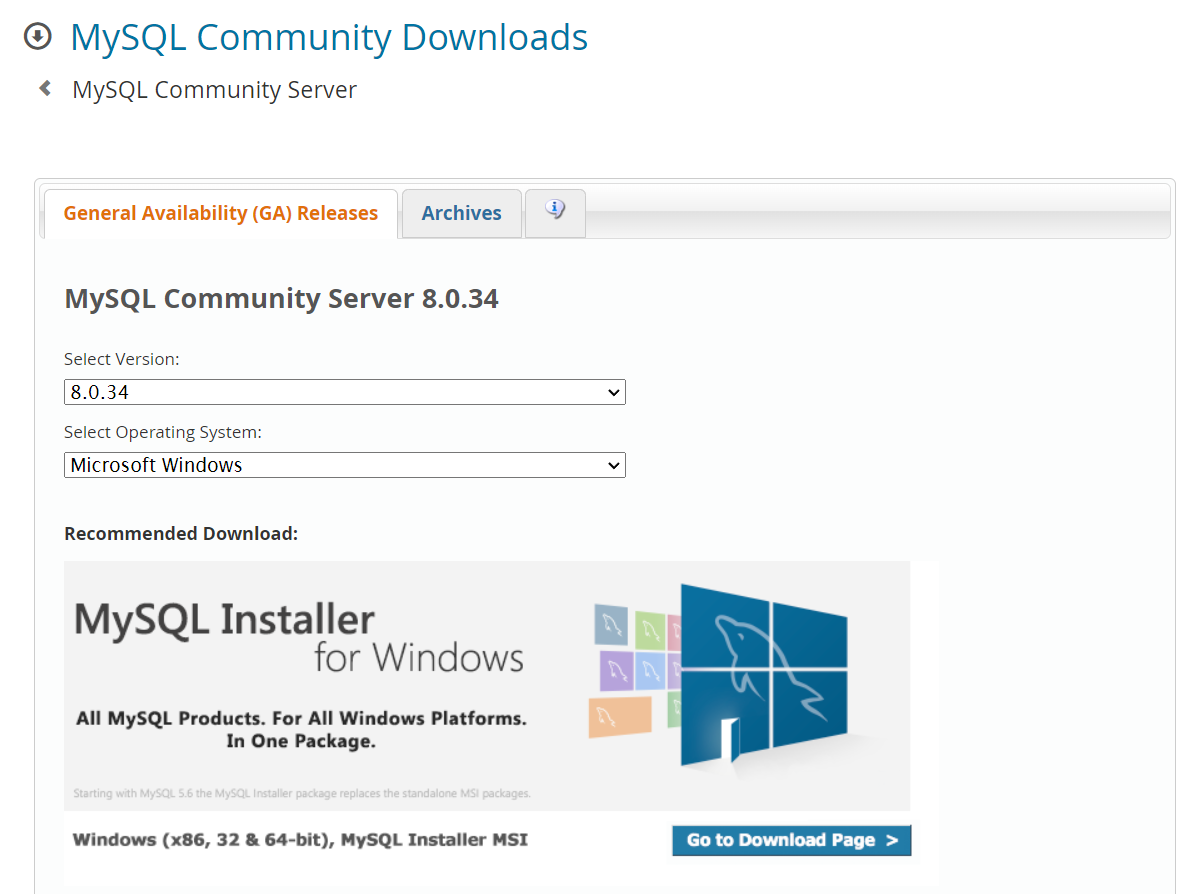The width and height of the screenshot is (1183, 894).
Task: Click the MySQL Installer for Windows banner
Action: [487, 685]
